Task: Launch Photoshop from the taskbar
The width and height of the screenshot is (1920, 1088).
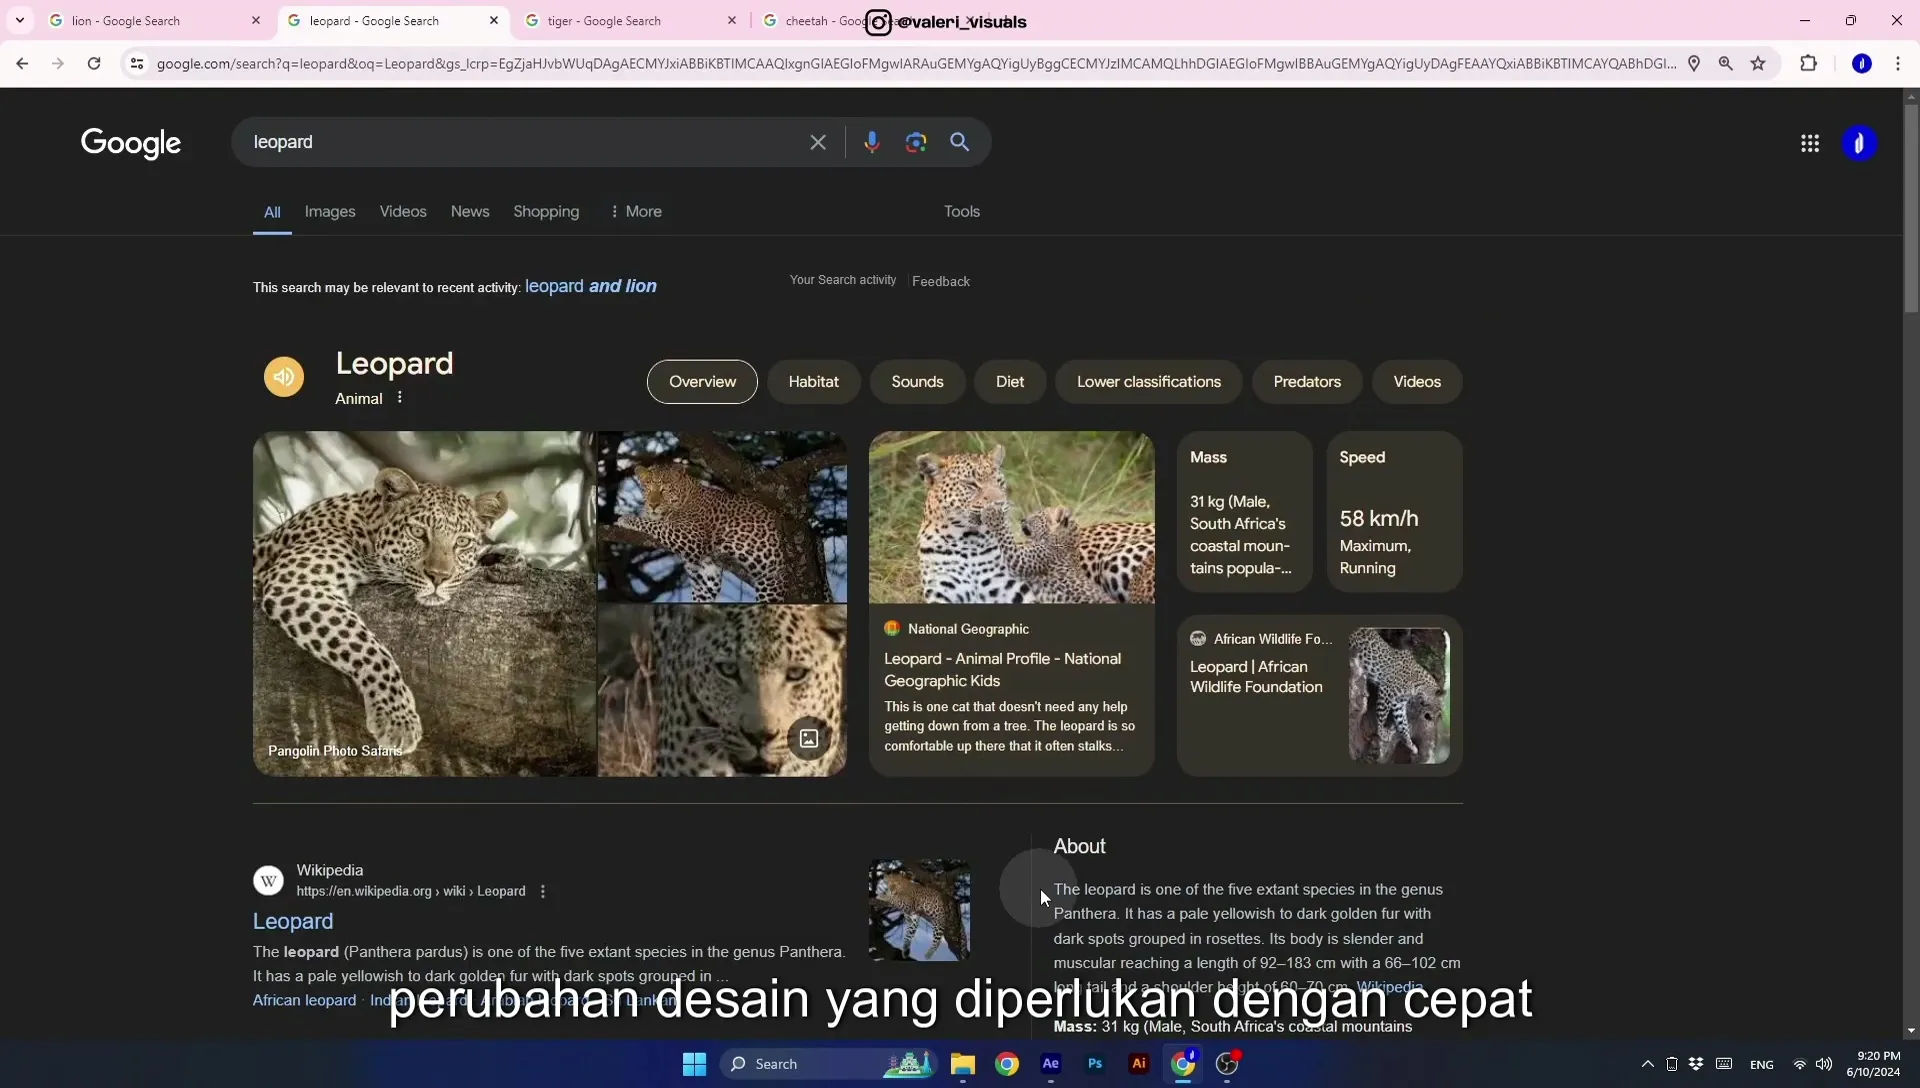Action: pos(1095,1063)
